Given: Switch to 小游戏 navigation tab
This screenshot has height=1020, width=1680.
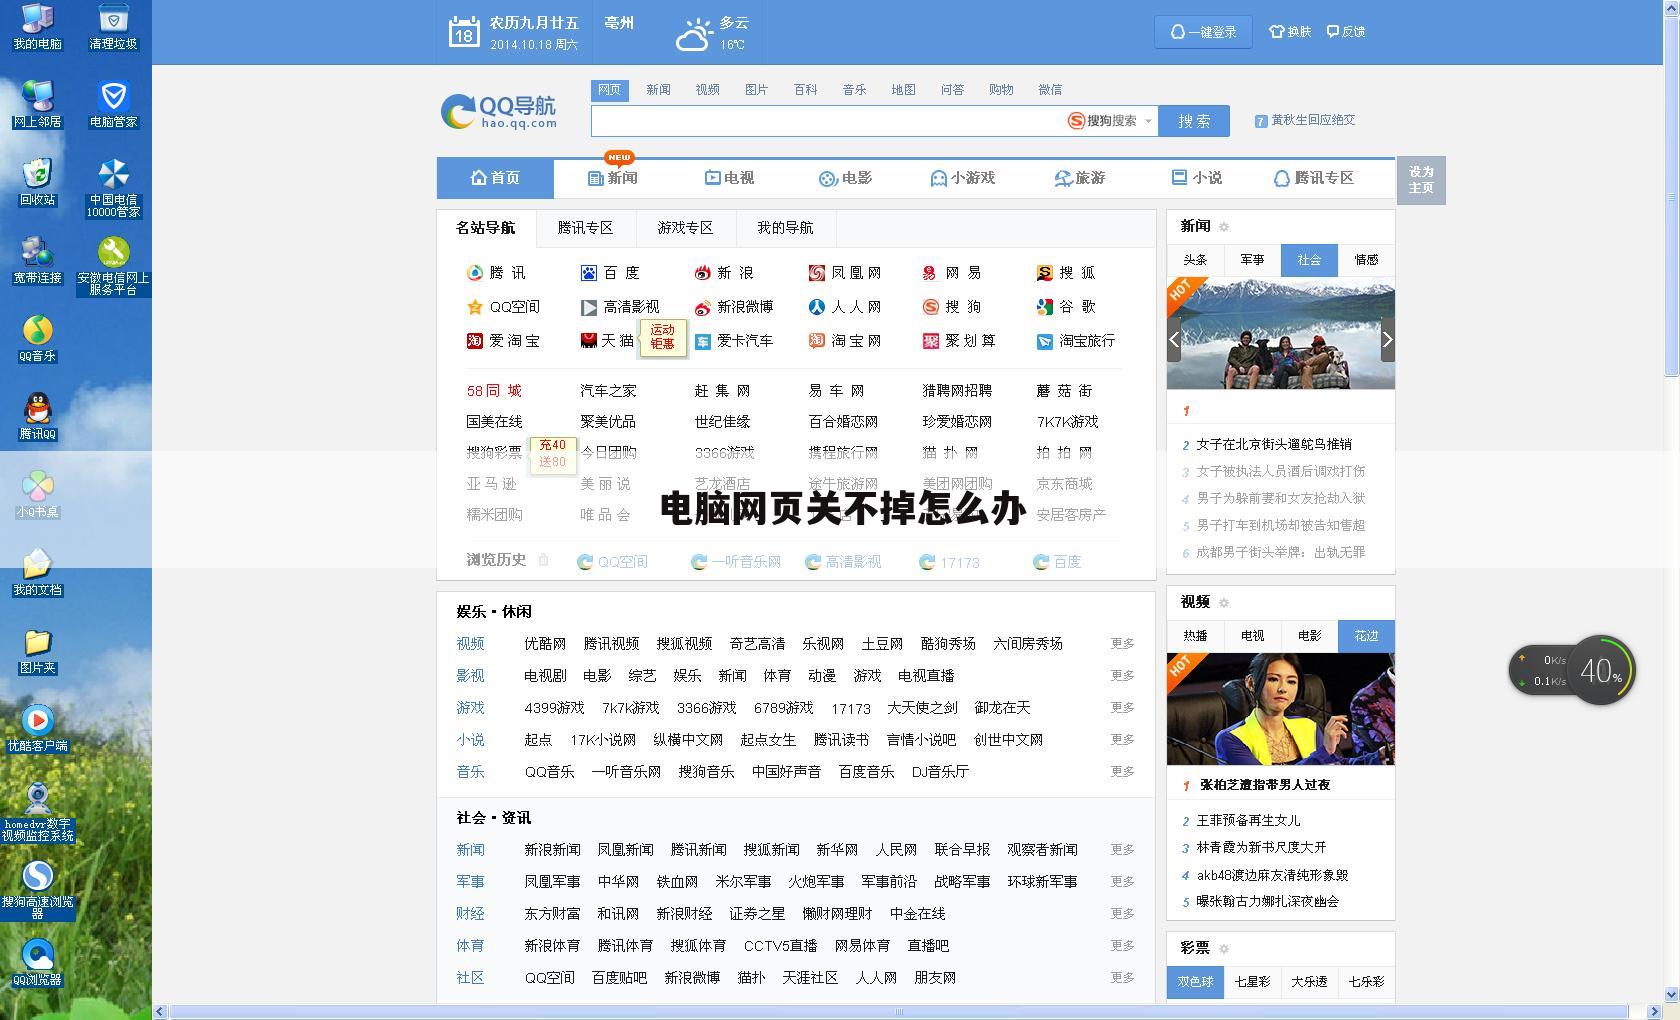Looking at the screenshot, I should pyautogui.click(x=962, y=178).
